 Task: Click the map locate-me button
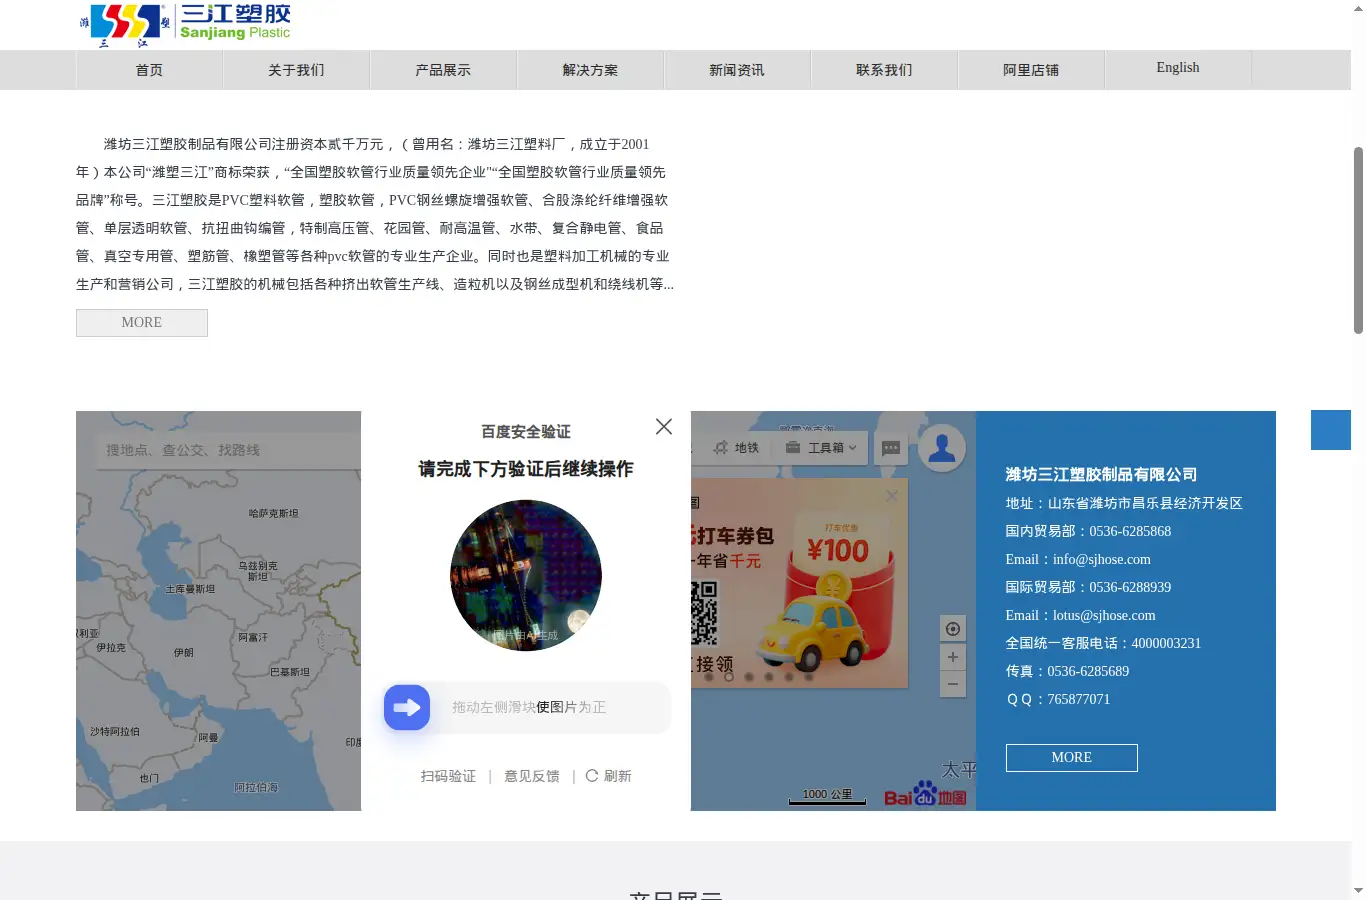click(953, 629)
